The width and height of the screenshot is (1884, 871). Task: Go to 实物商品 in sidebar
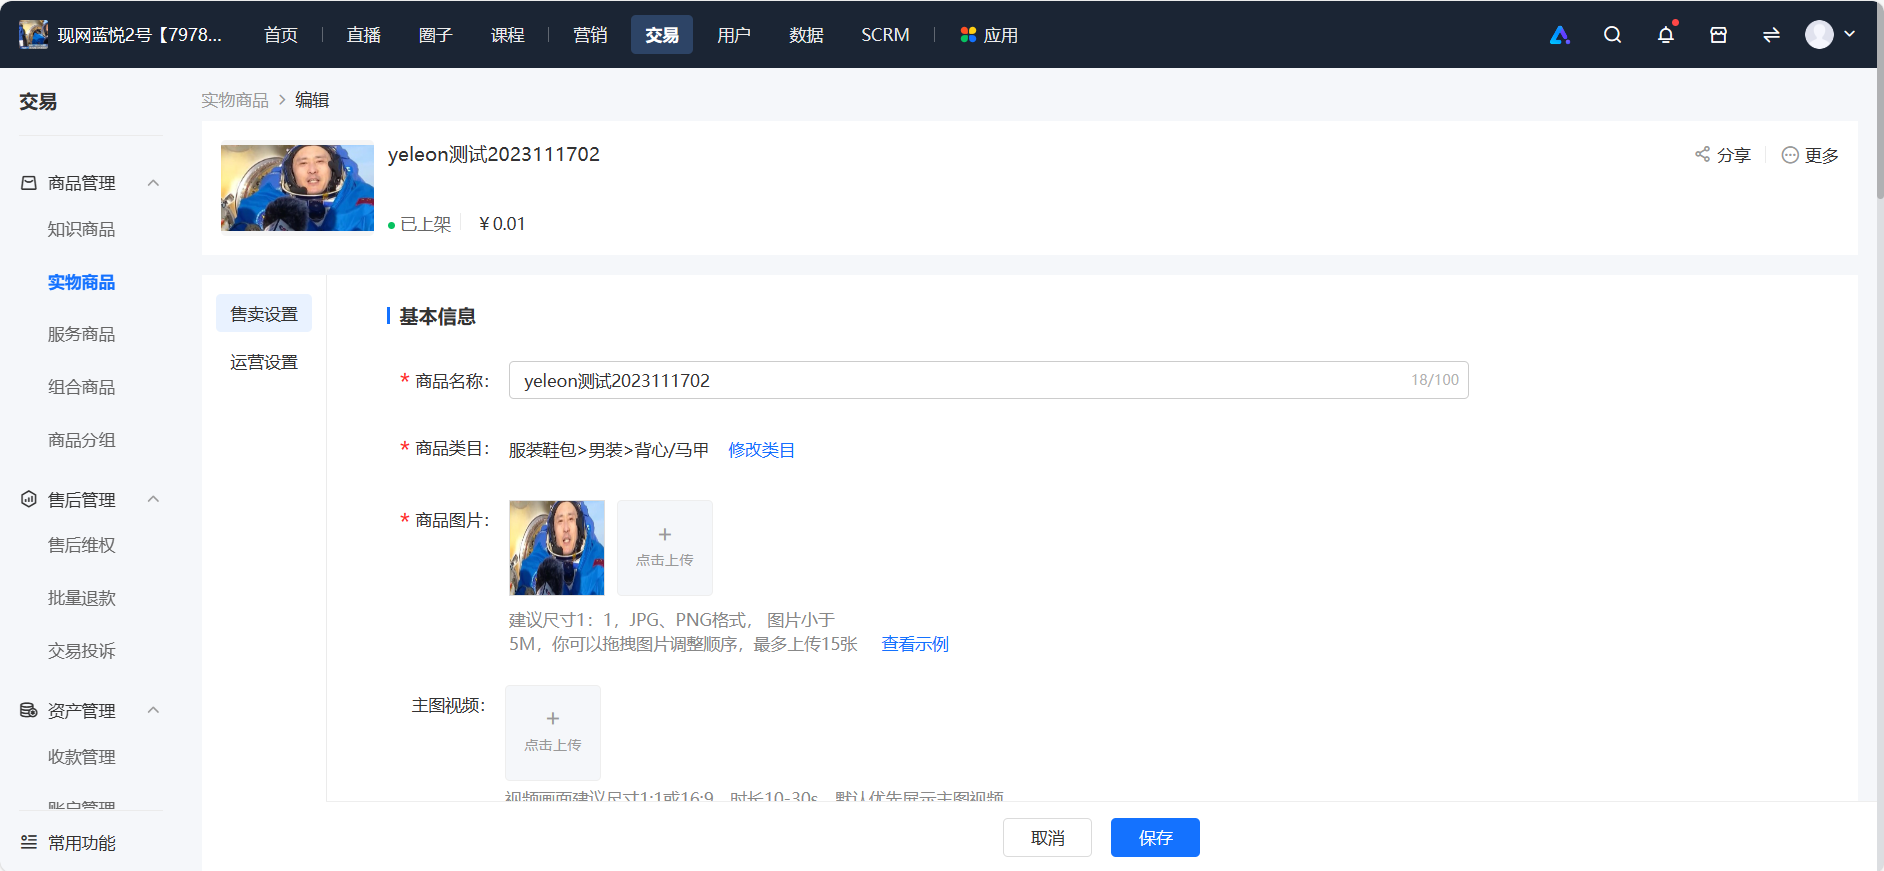(82, 282)
